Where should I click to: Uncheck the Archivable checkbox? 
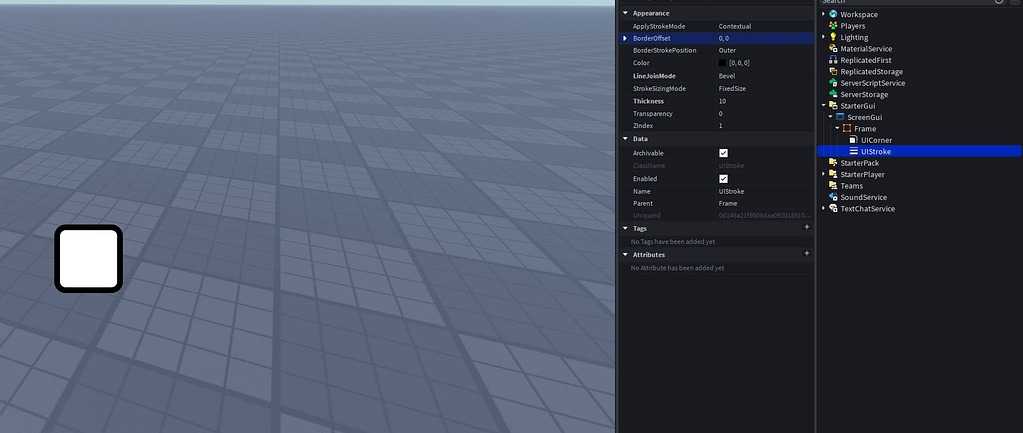pos(723,153)
